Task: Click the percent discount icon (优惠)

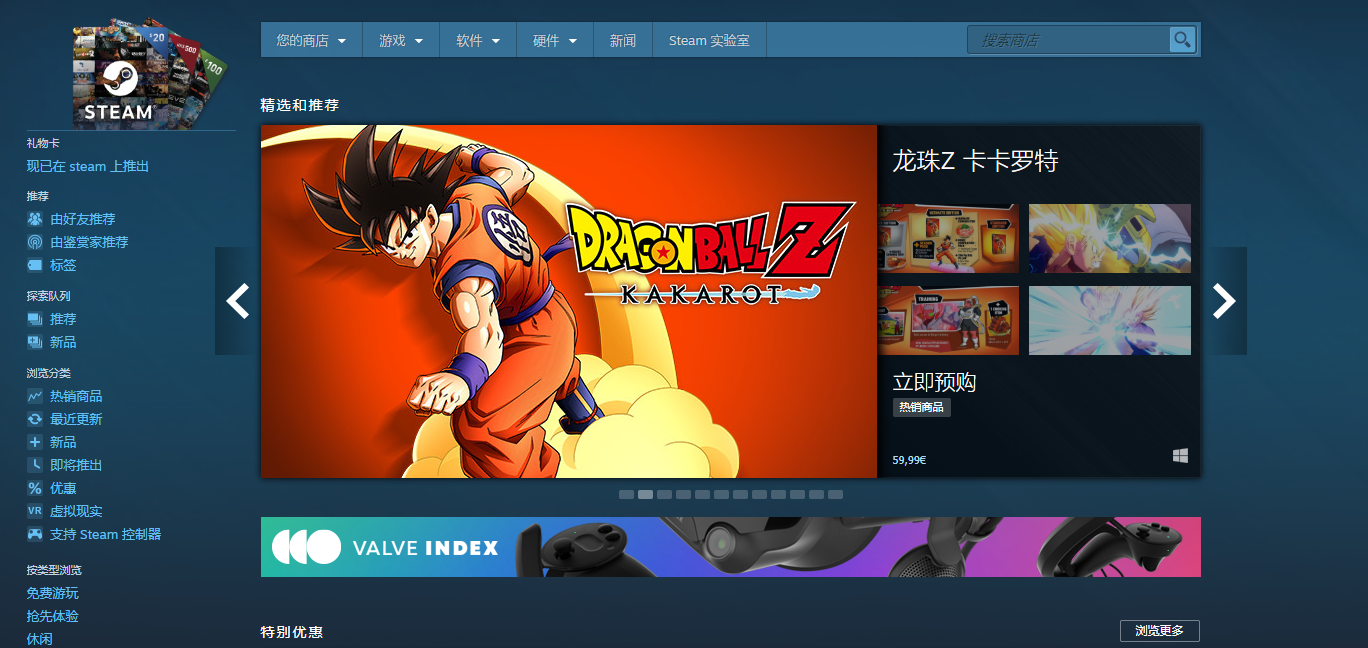Action: (x=35, y=488)
